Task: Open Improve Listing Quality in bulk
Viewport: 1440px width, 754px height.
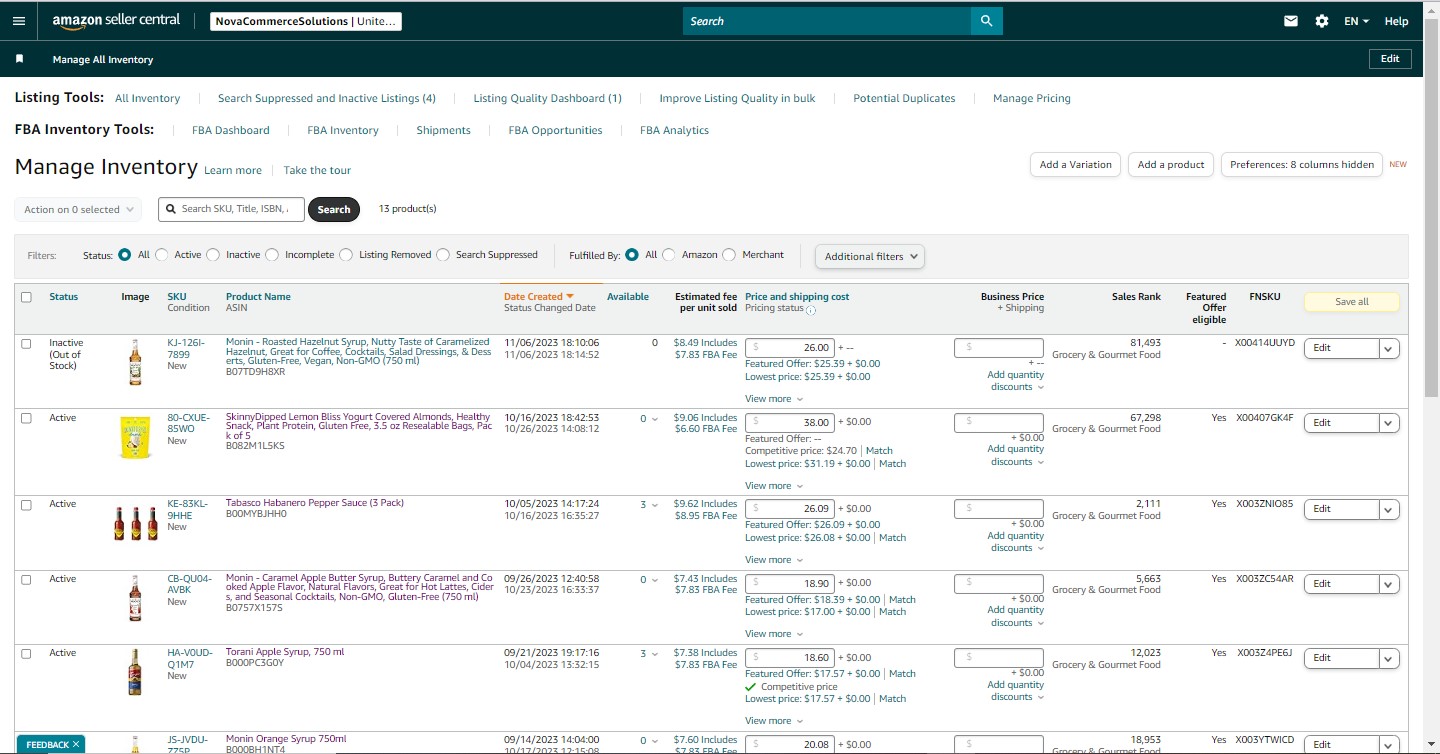Action: (737, 98)
